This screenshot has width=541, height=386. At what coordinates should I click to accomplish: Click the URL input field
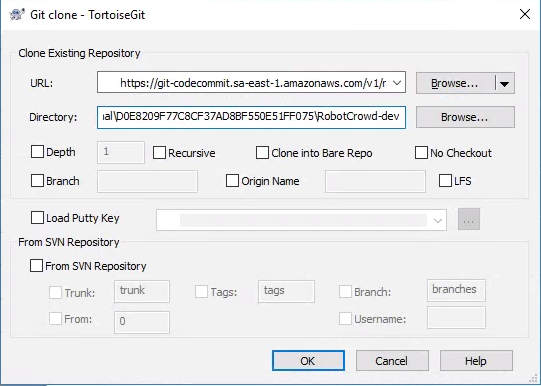(x=251, y=82)
